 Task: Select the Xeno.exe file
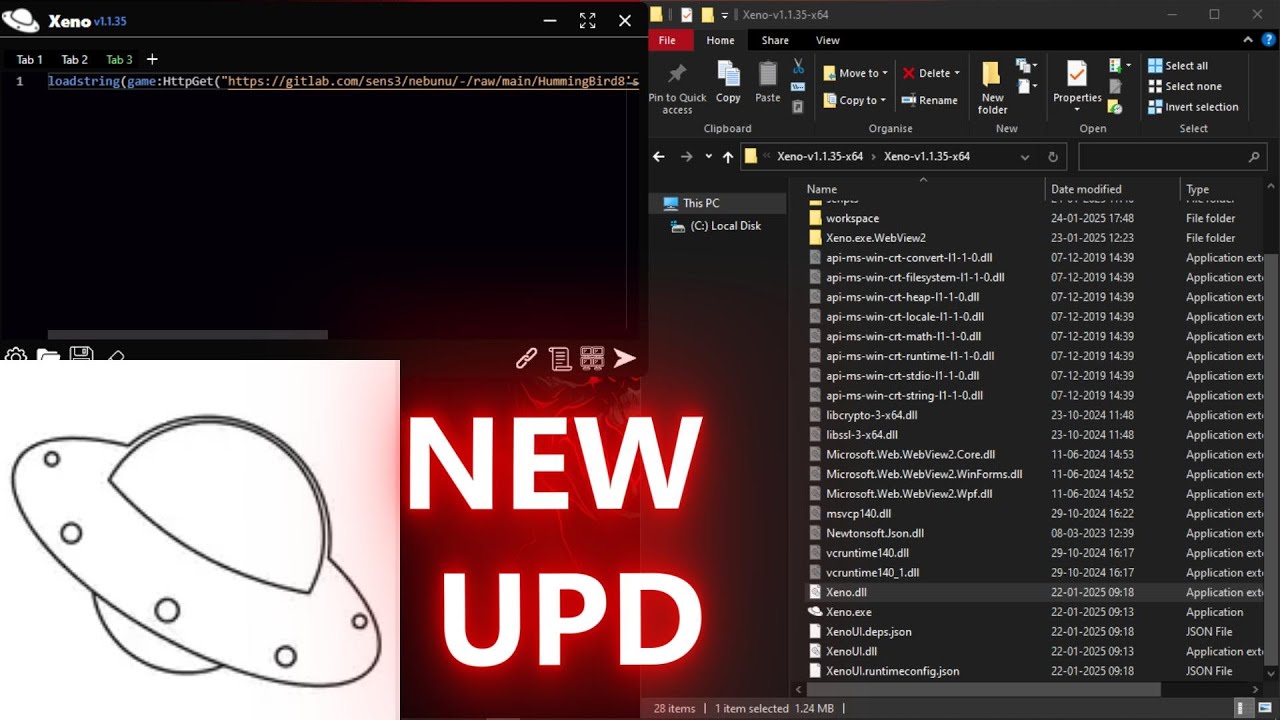click(x=849, y=612)
